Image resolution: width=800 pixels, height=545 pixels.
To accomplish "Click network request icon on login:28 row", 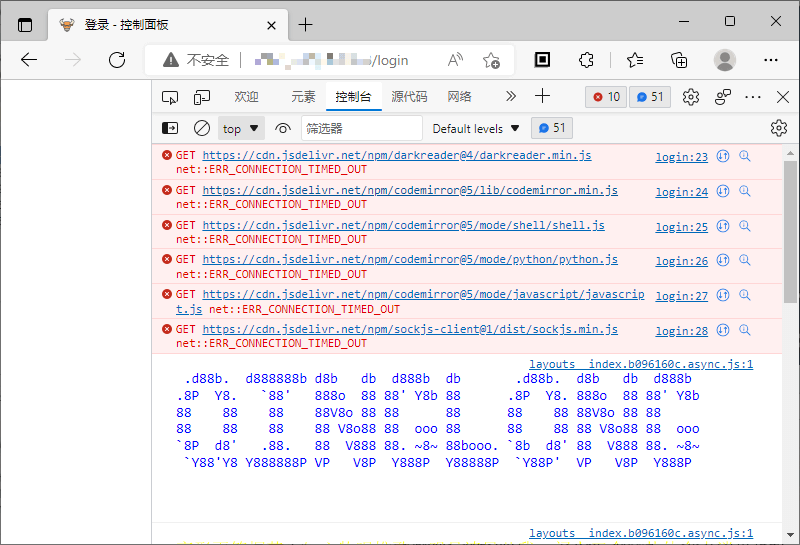I will [722, 330].
